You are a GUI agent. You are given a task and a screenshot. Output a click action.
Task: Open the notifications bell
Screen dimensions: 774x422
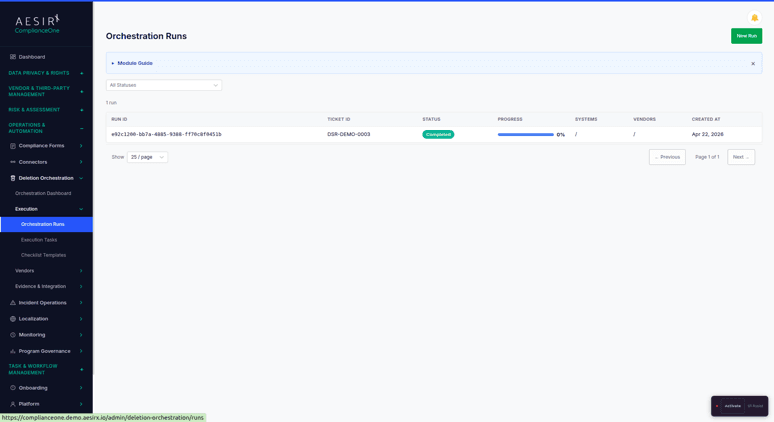point(754,18)
